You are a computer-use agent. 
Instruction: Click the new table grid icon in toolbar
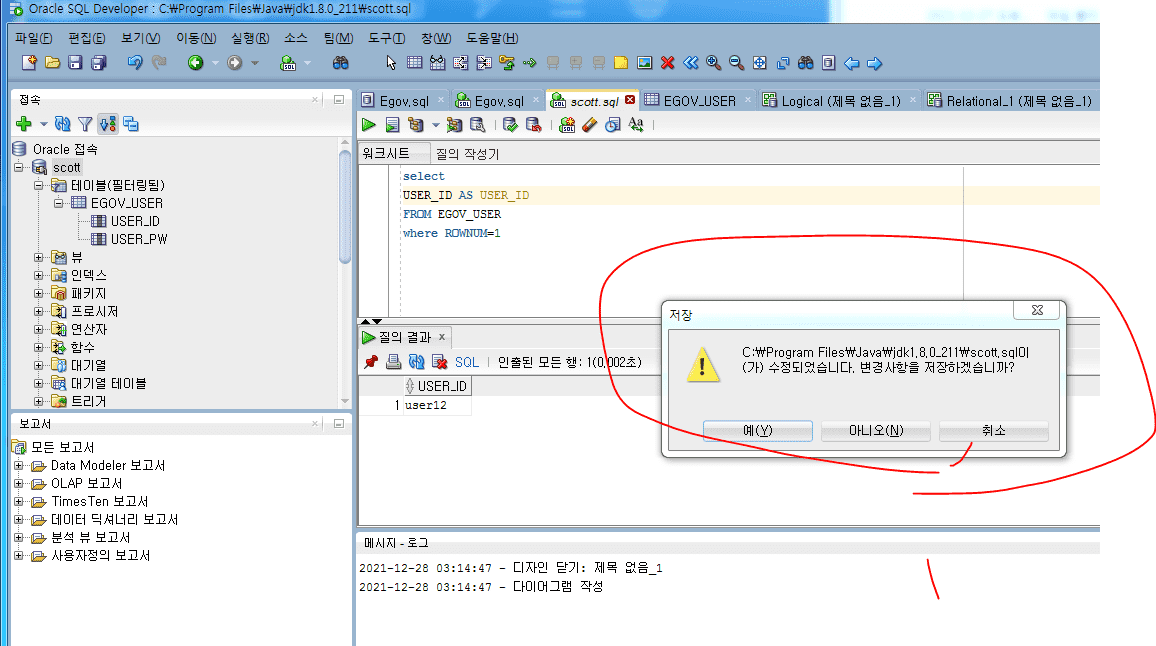pos(415,63)
